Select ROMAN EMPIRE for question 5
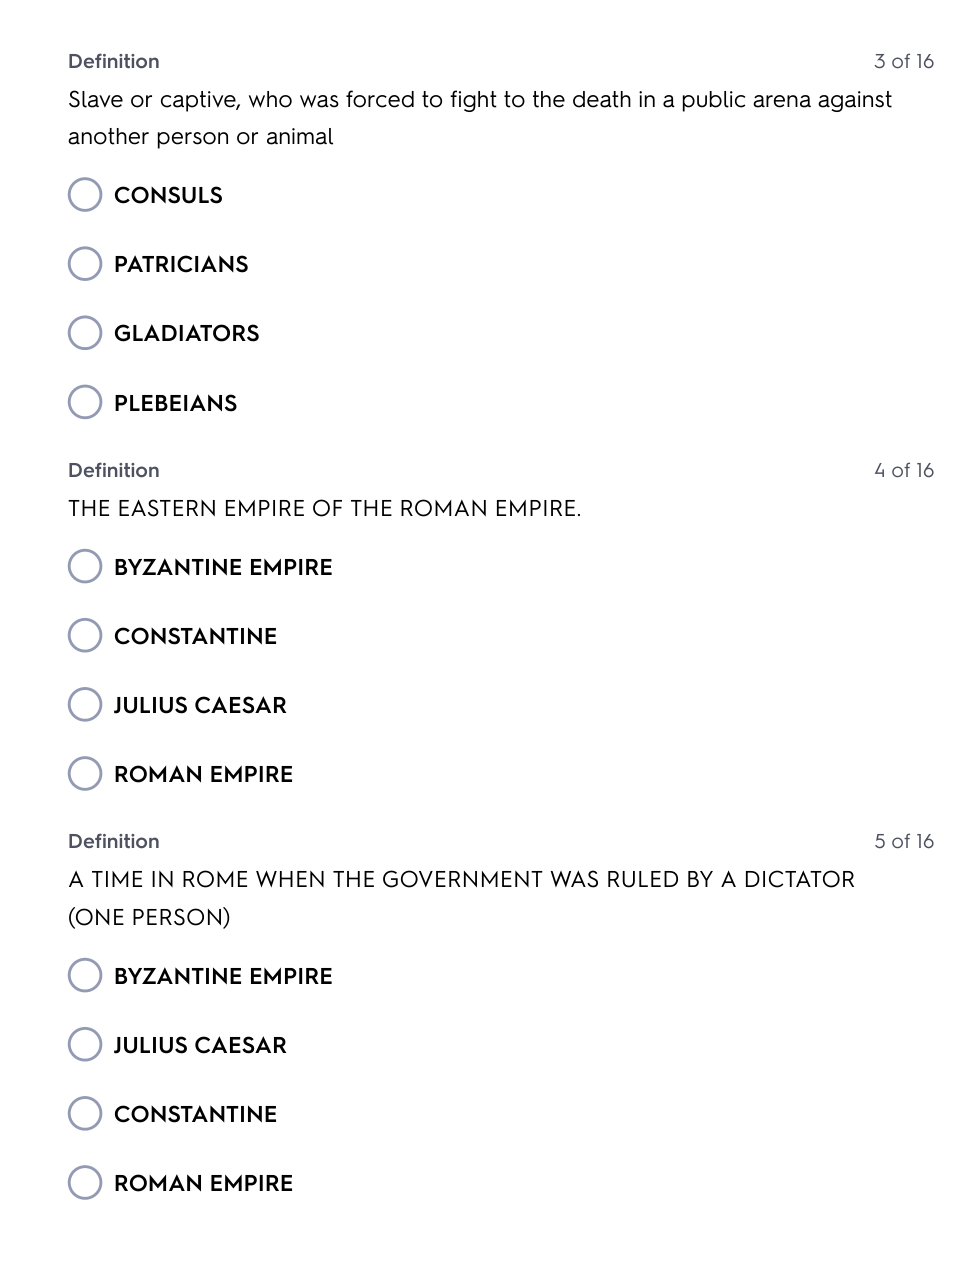 click(85, 1183)
